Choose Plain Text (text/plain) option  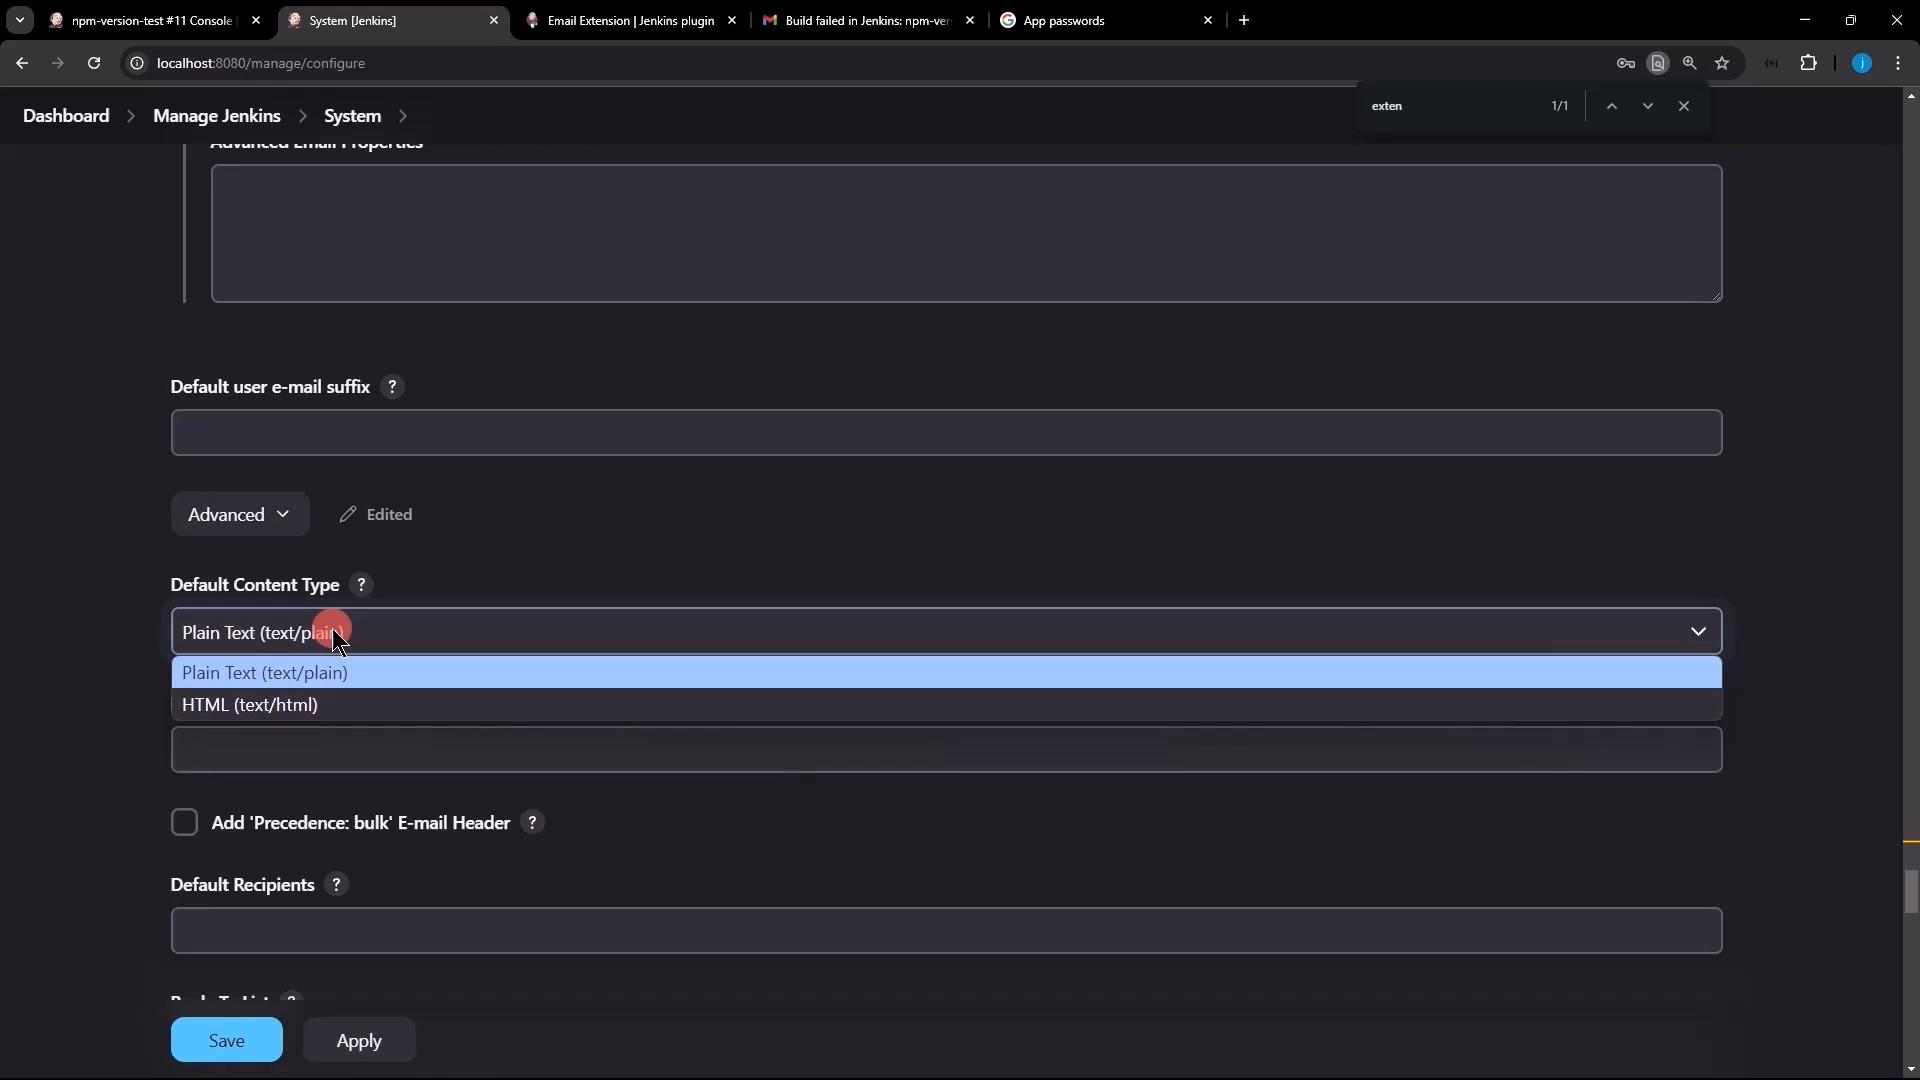click(946, 673)
